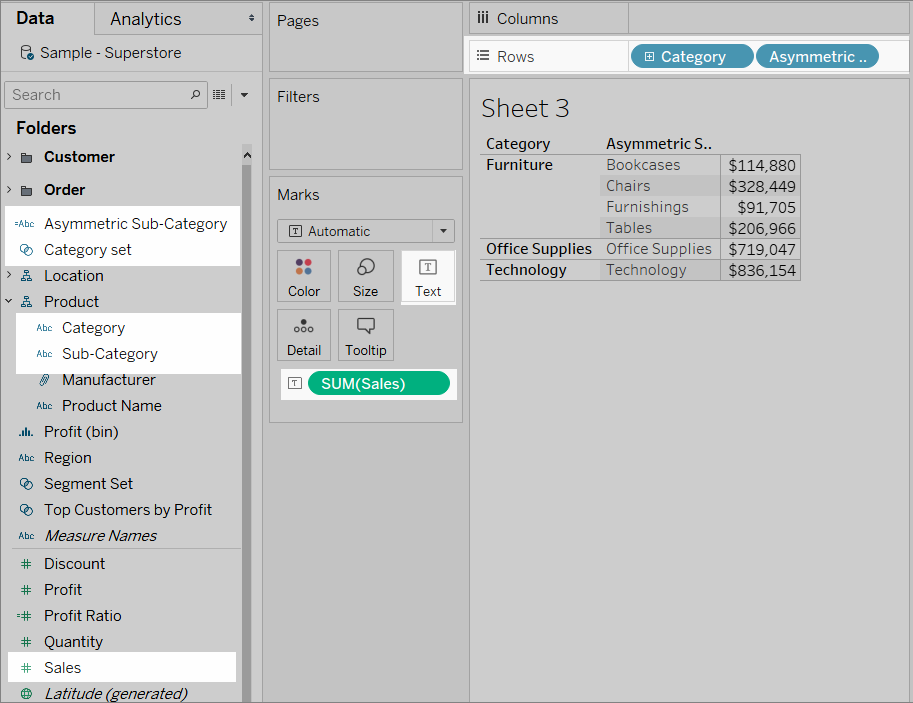Expand the Customer folder

tap(9, 157)
